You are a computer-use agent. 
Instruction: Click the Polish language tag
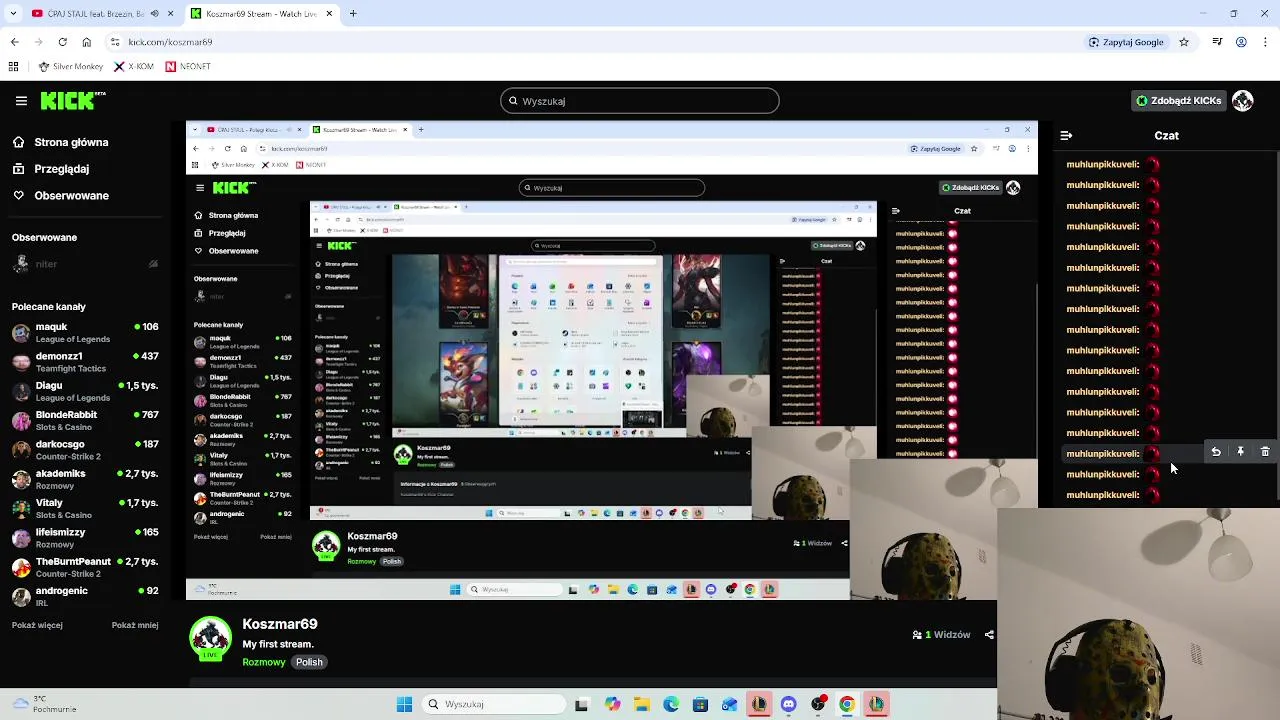click(x=309, y=662)
